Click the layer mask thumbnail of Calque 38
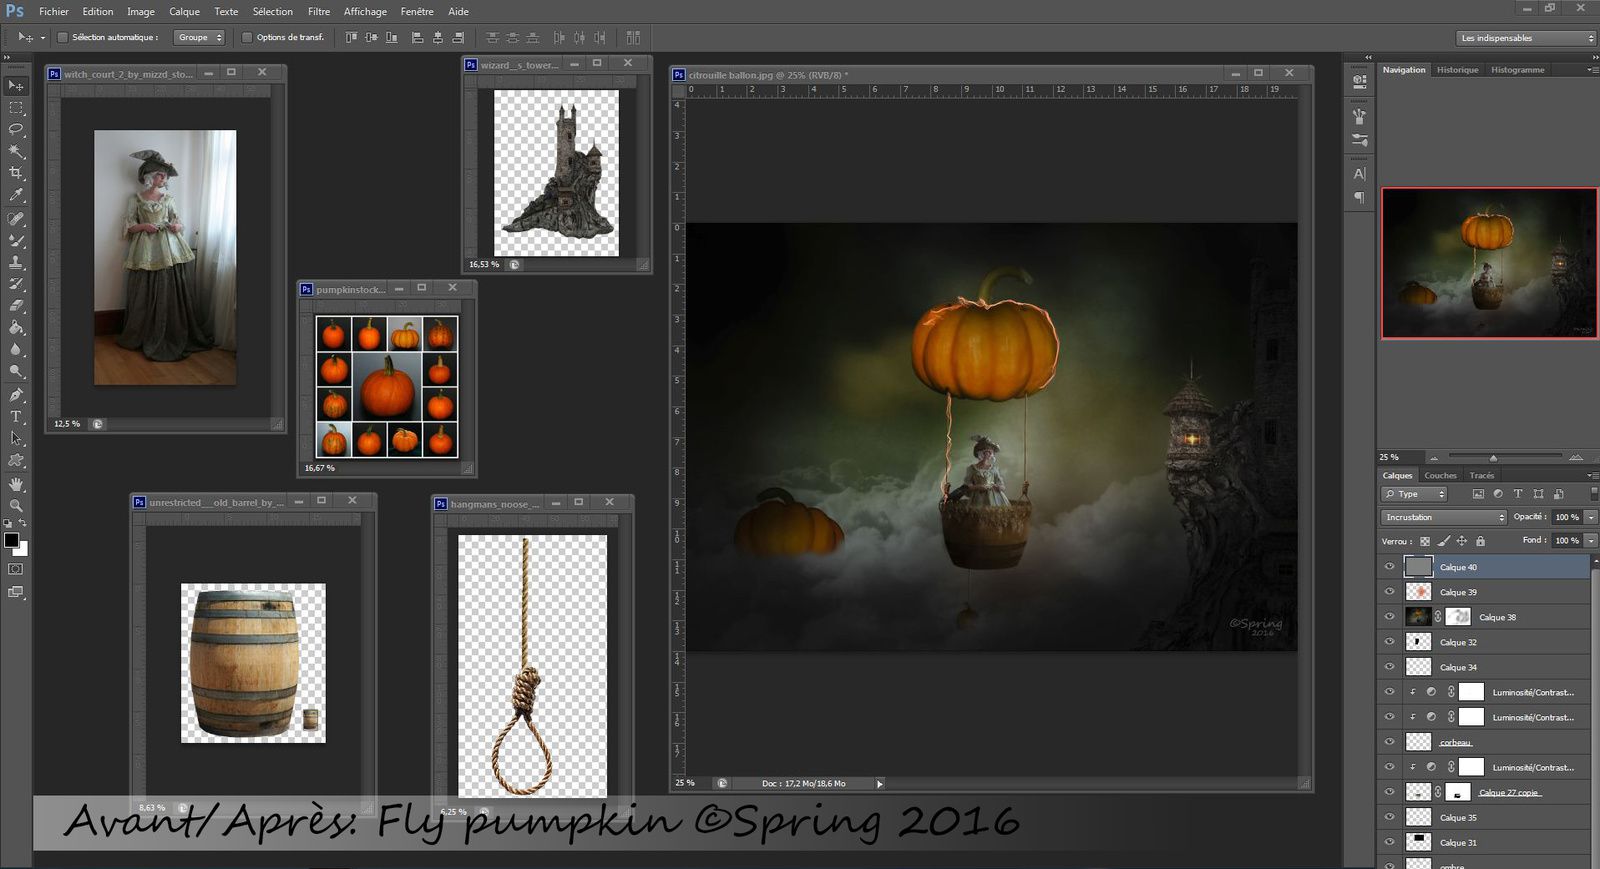Viewport: 1600px width, 869px height. click(1458, 617)
